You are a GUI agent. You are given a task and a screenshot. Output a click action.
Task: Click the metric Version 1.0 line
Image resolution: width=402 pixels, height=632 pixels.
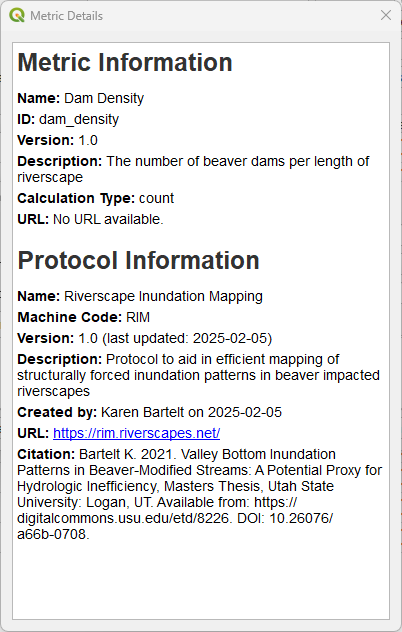tap(57, 140)
